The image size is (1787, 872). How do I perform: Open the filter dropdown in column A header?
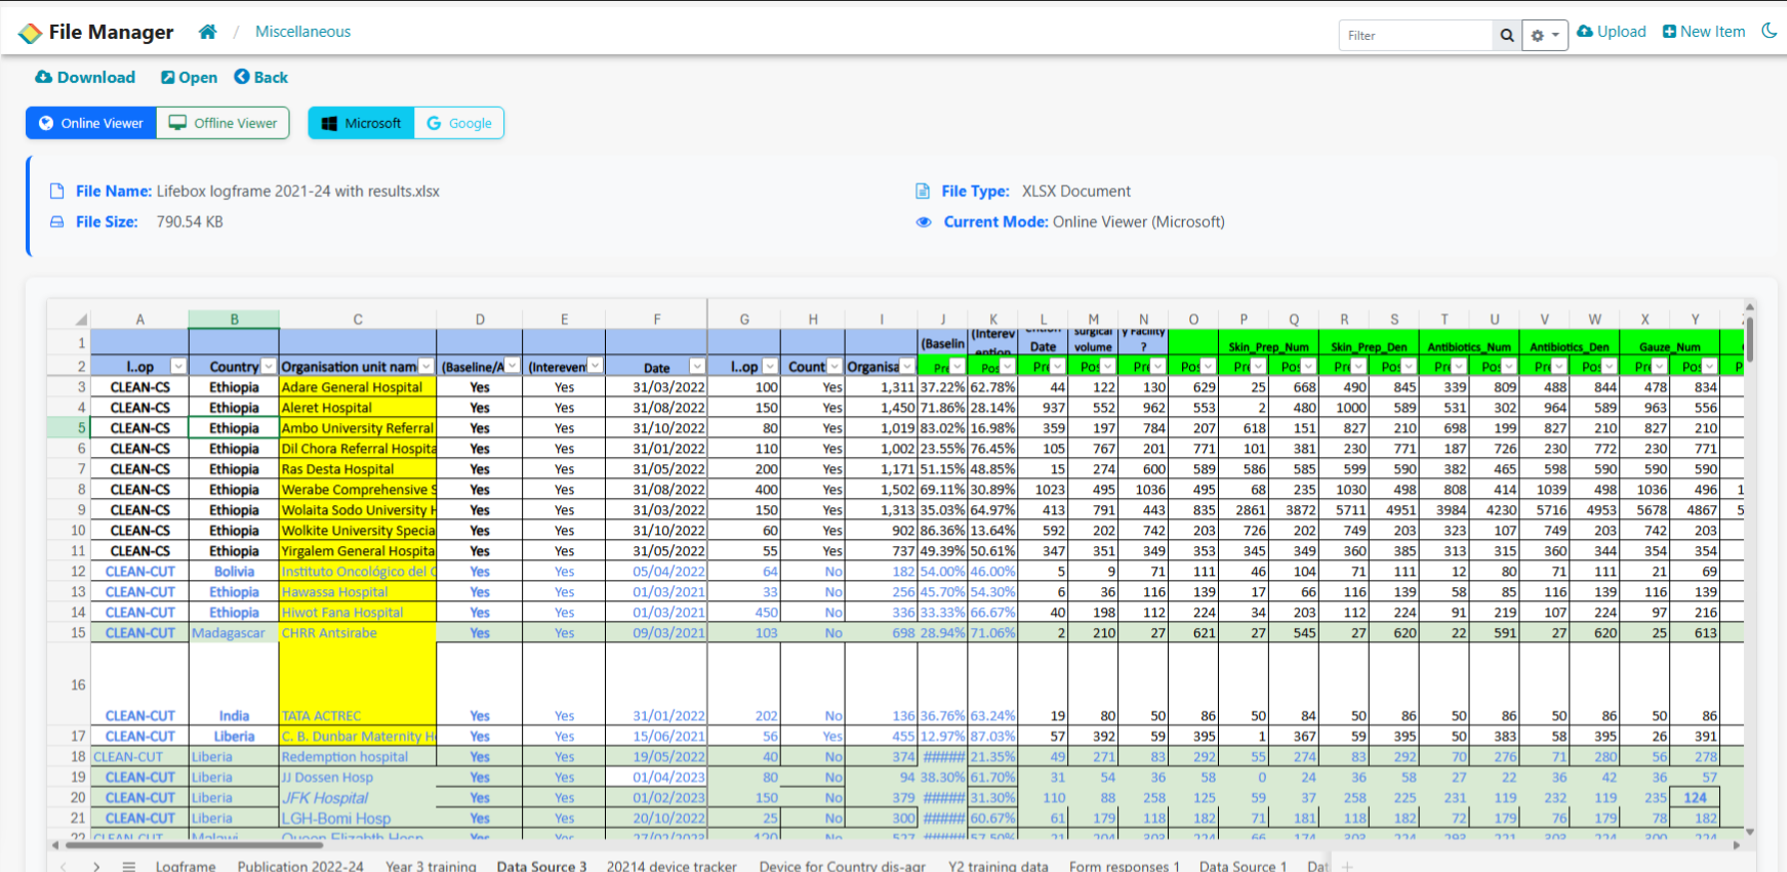(178, 366)
